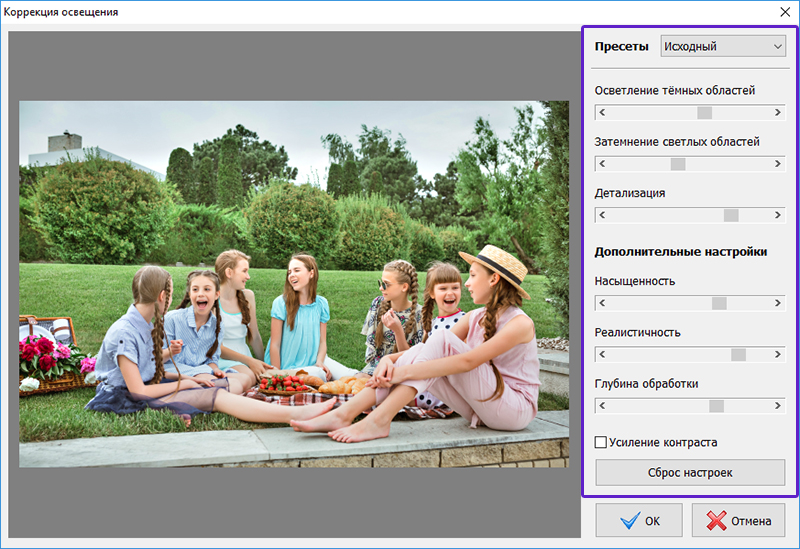Click left arrow of Детализация slider
The image size is (800, 549).
click(x=602, y=215)
